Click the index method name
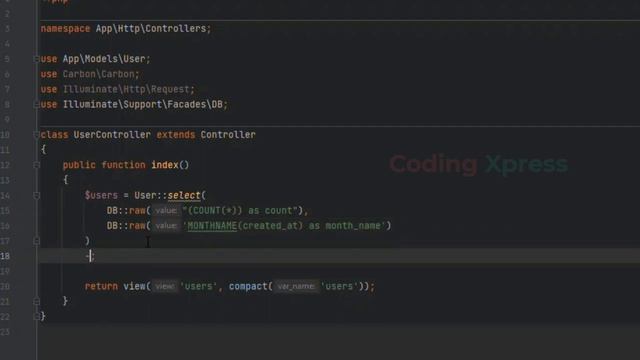 [x=165, y=165]
